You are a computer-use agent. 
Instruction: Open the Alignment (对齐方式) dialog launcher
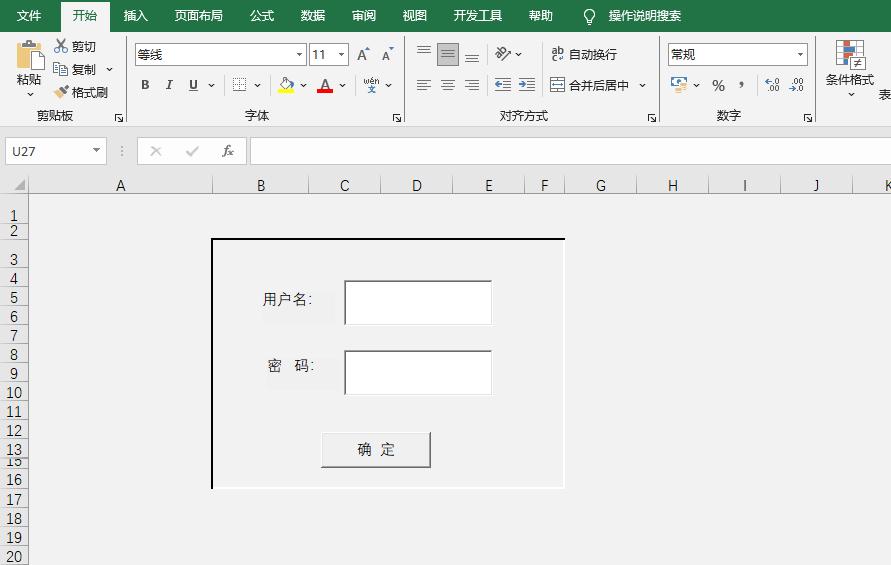click(x=652, y=118)
